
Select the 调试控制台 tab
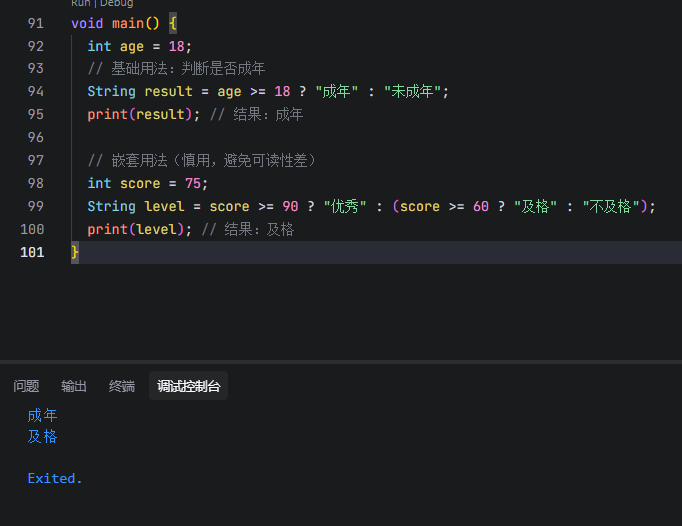coord(188,386)
